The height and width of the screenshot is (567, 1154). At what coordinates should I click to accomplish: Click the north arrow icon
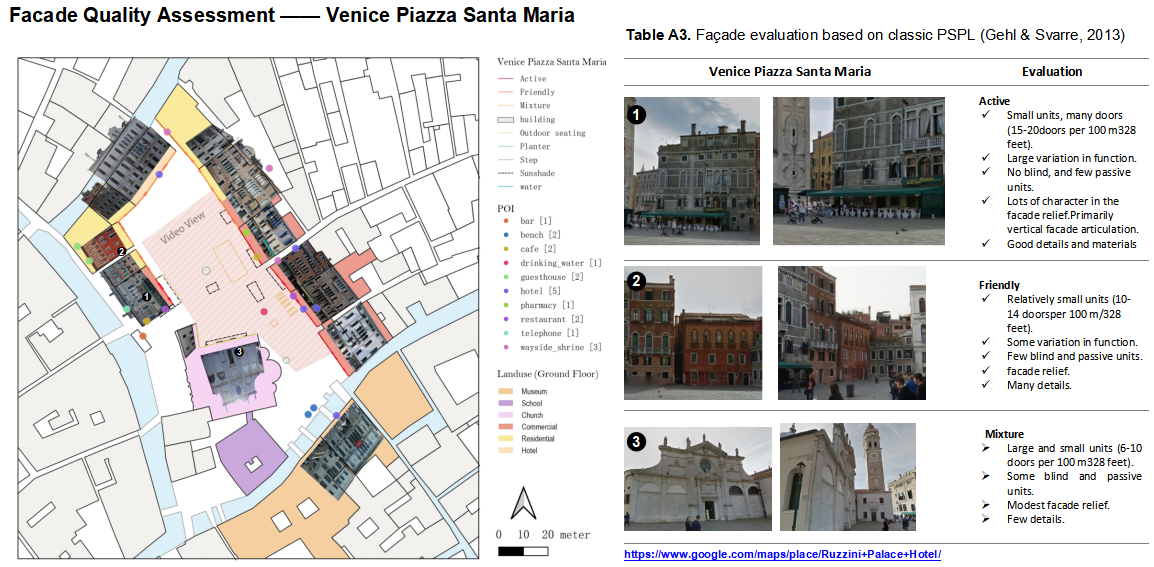tap(524, 504)
